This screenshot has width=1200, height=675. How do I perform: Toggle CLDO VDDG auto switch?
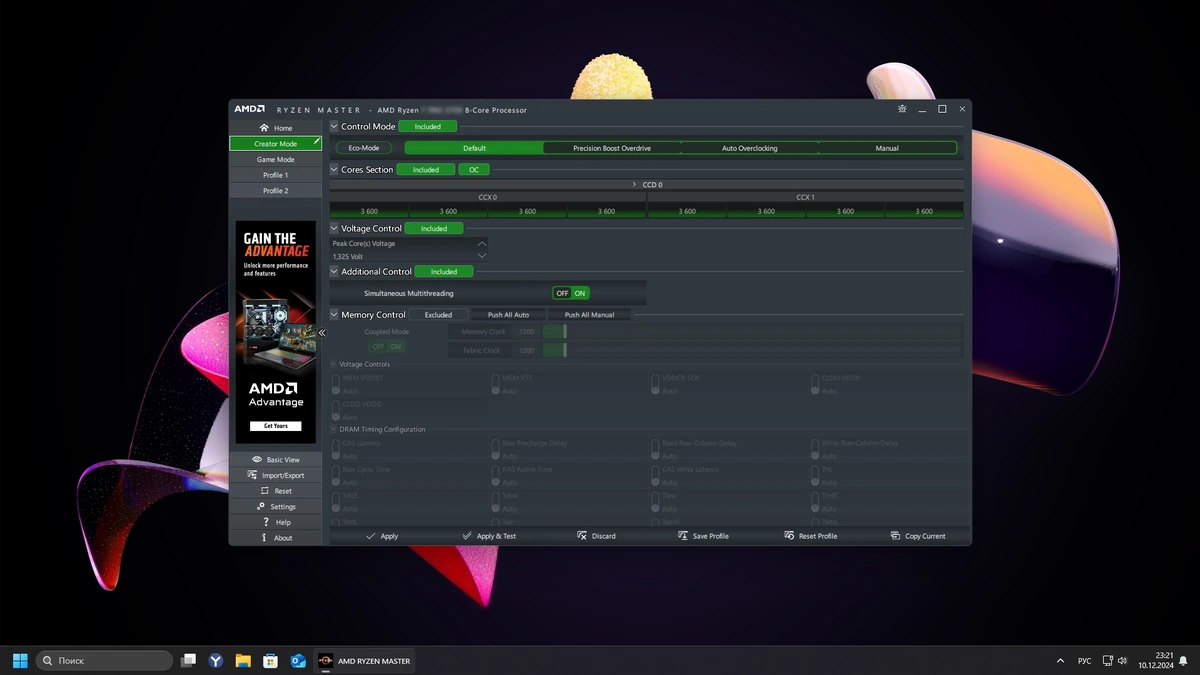pos(336,410)
